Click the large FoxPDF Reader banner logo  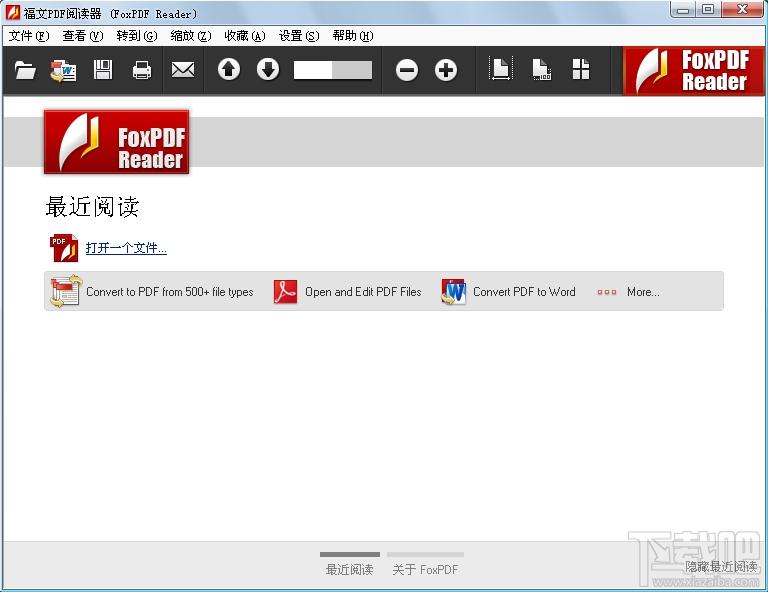click(117, 142)
